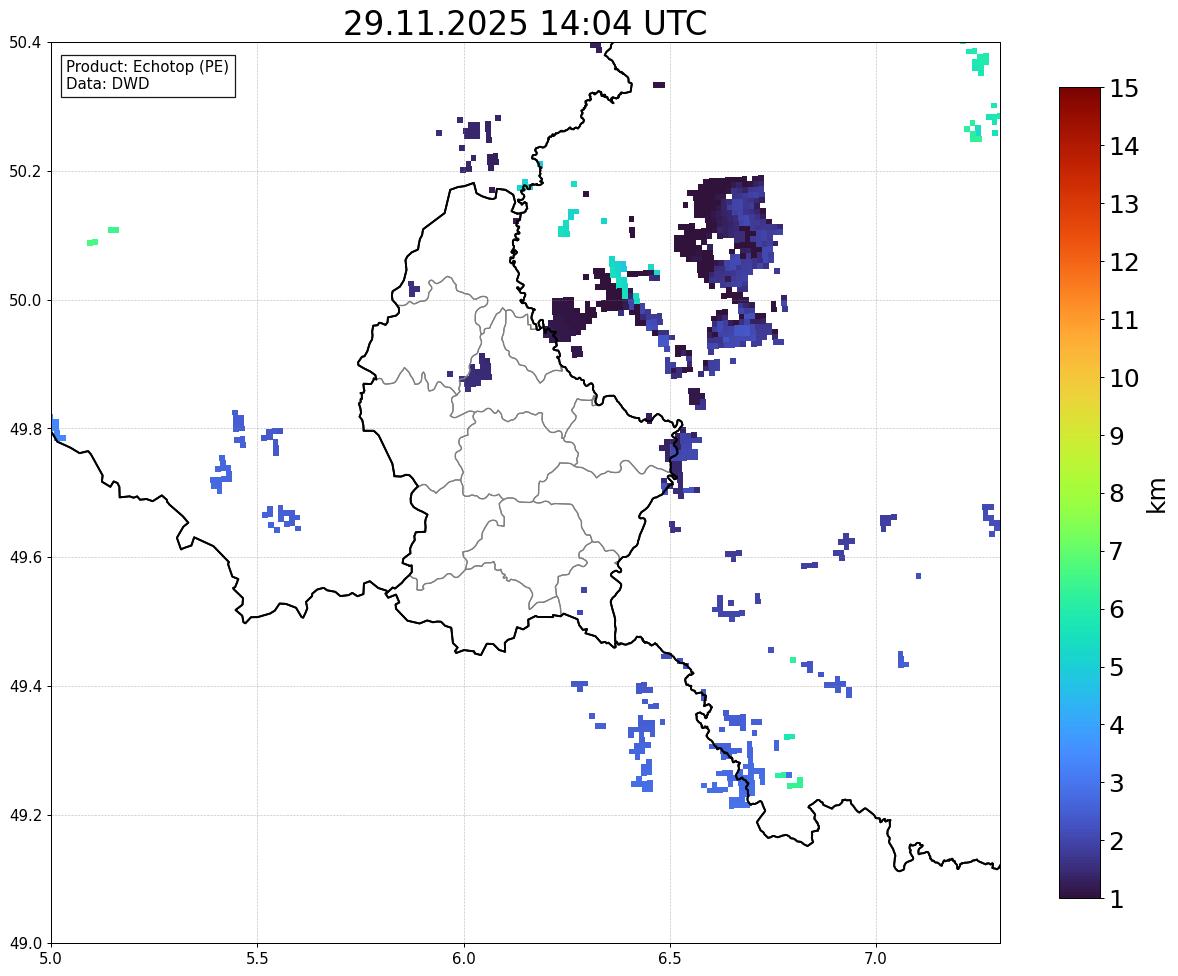Viewport: 1178px width, 976px height.
Task: Click the colorbar tick label '15'
Action: 1124,89
